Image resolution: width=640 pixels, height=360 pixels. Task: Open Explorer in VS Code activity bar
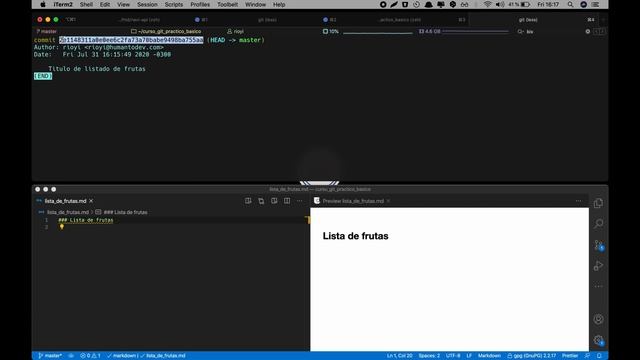pos(598,203)
